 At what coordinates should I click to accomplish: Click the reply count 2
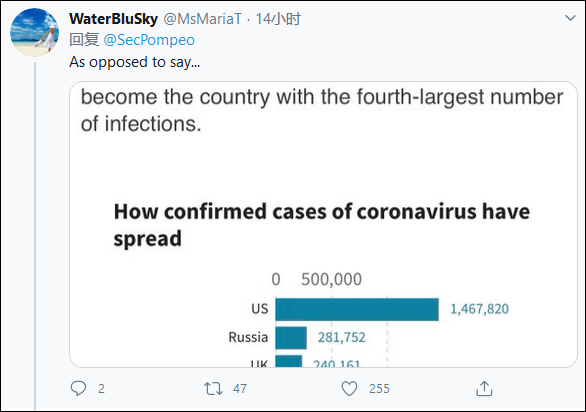pyautogui.click(x=101, y=389)
